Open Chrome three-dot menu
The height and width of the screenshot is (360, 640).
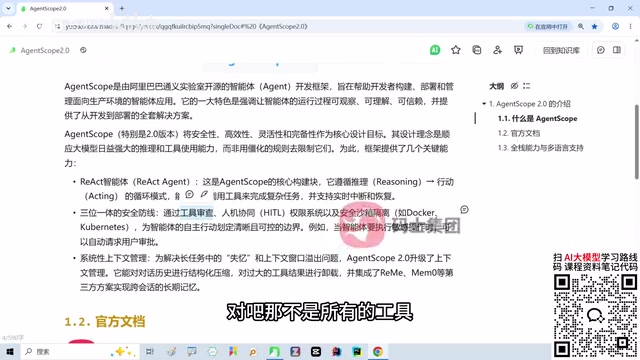(631, 27)
